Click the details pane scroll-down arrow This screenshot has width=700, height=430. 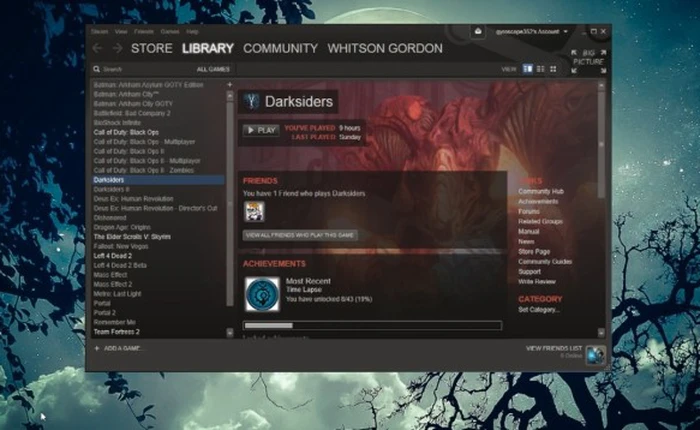(601, 333)
